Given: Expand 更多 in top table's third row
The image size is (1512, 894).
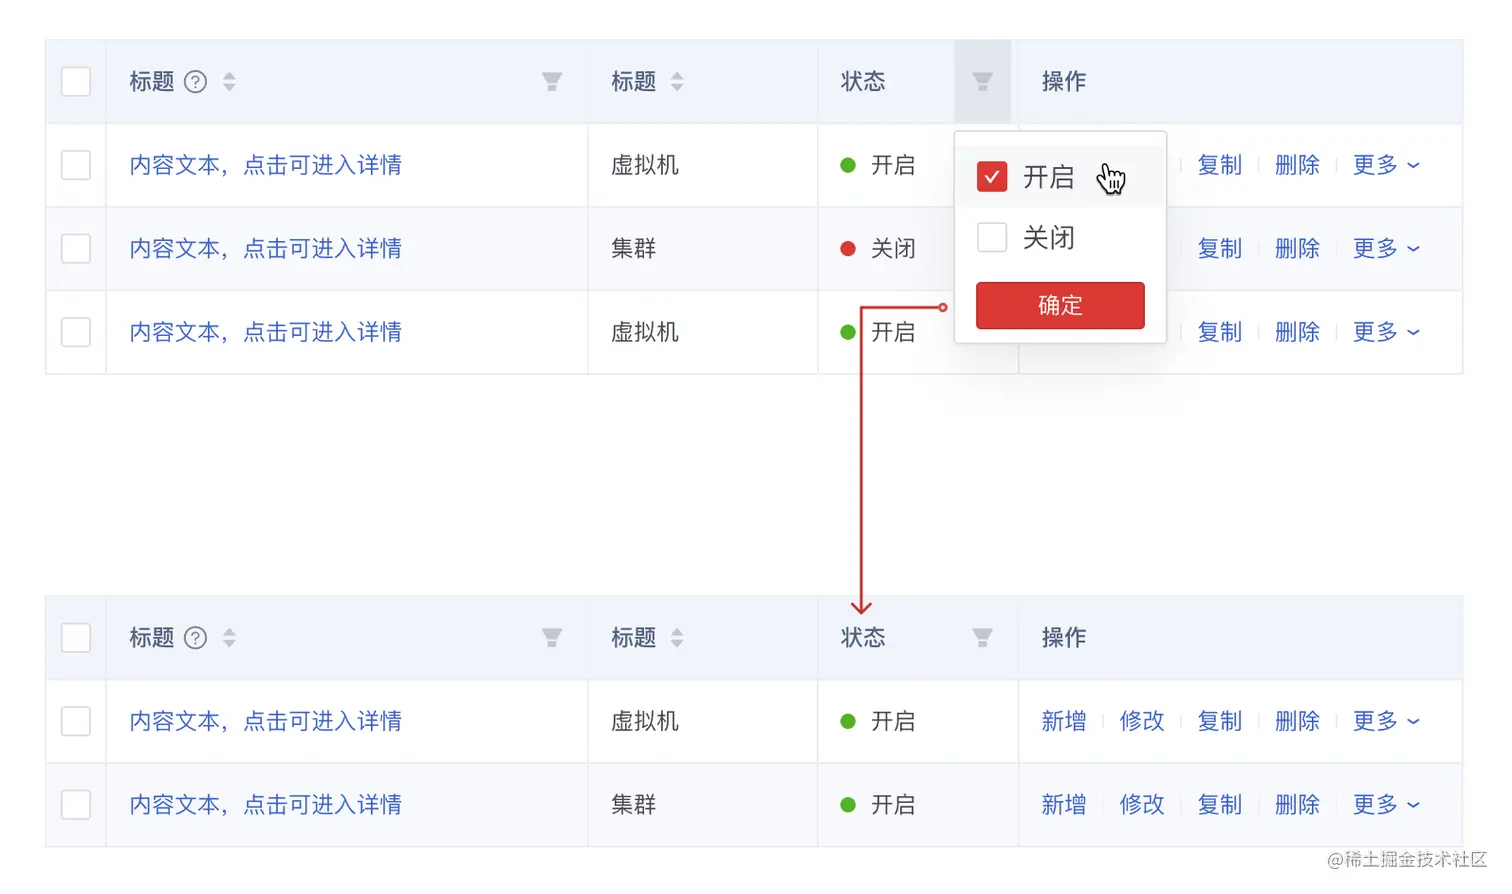Looking at the screenshot, I should point(1386,332).
